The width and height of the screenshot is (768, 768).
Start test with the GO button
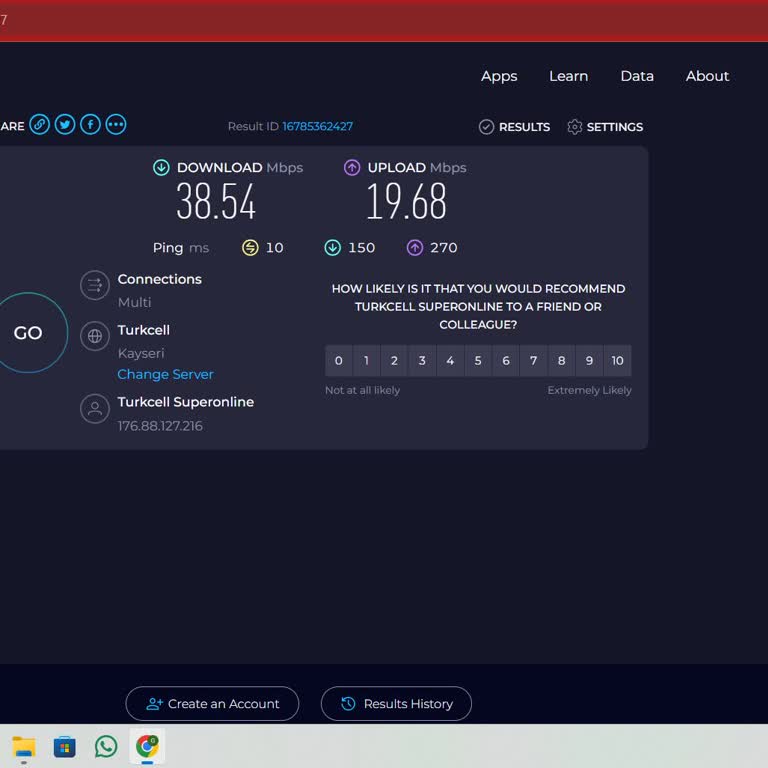point(28,333)
